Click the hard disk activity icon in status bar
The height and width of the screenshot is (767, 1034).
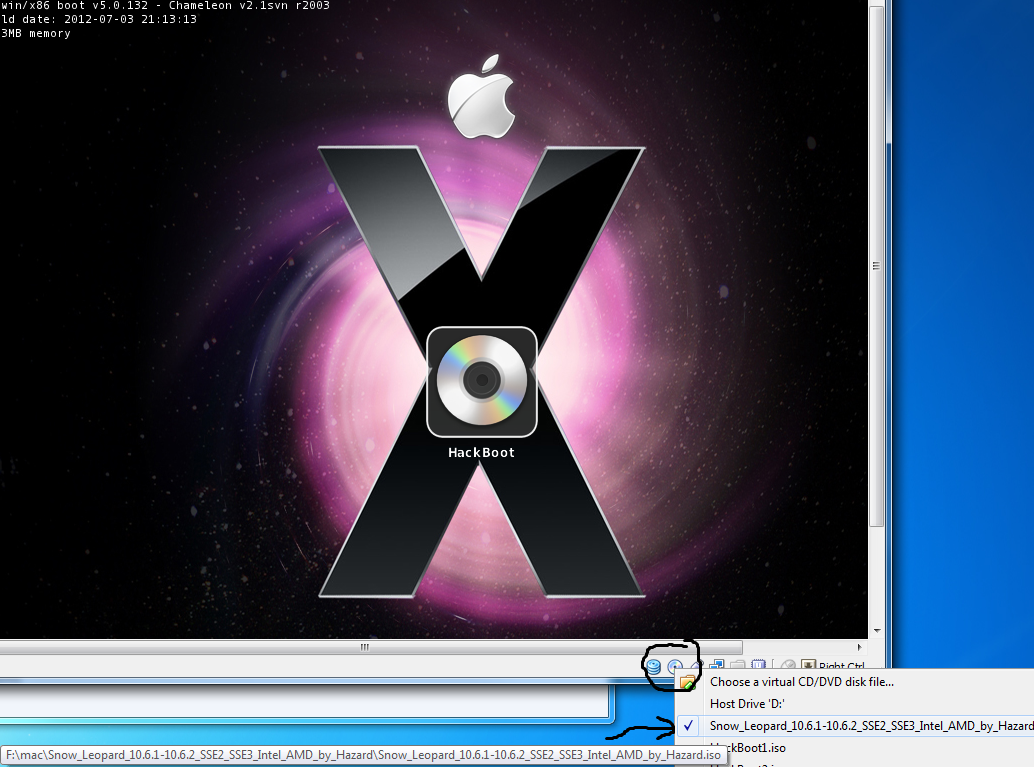(653, 666)
